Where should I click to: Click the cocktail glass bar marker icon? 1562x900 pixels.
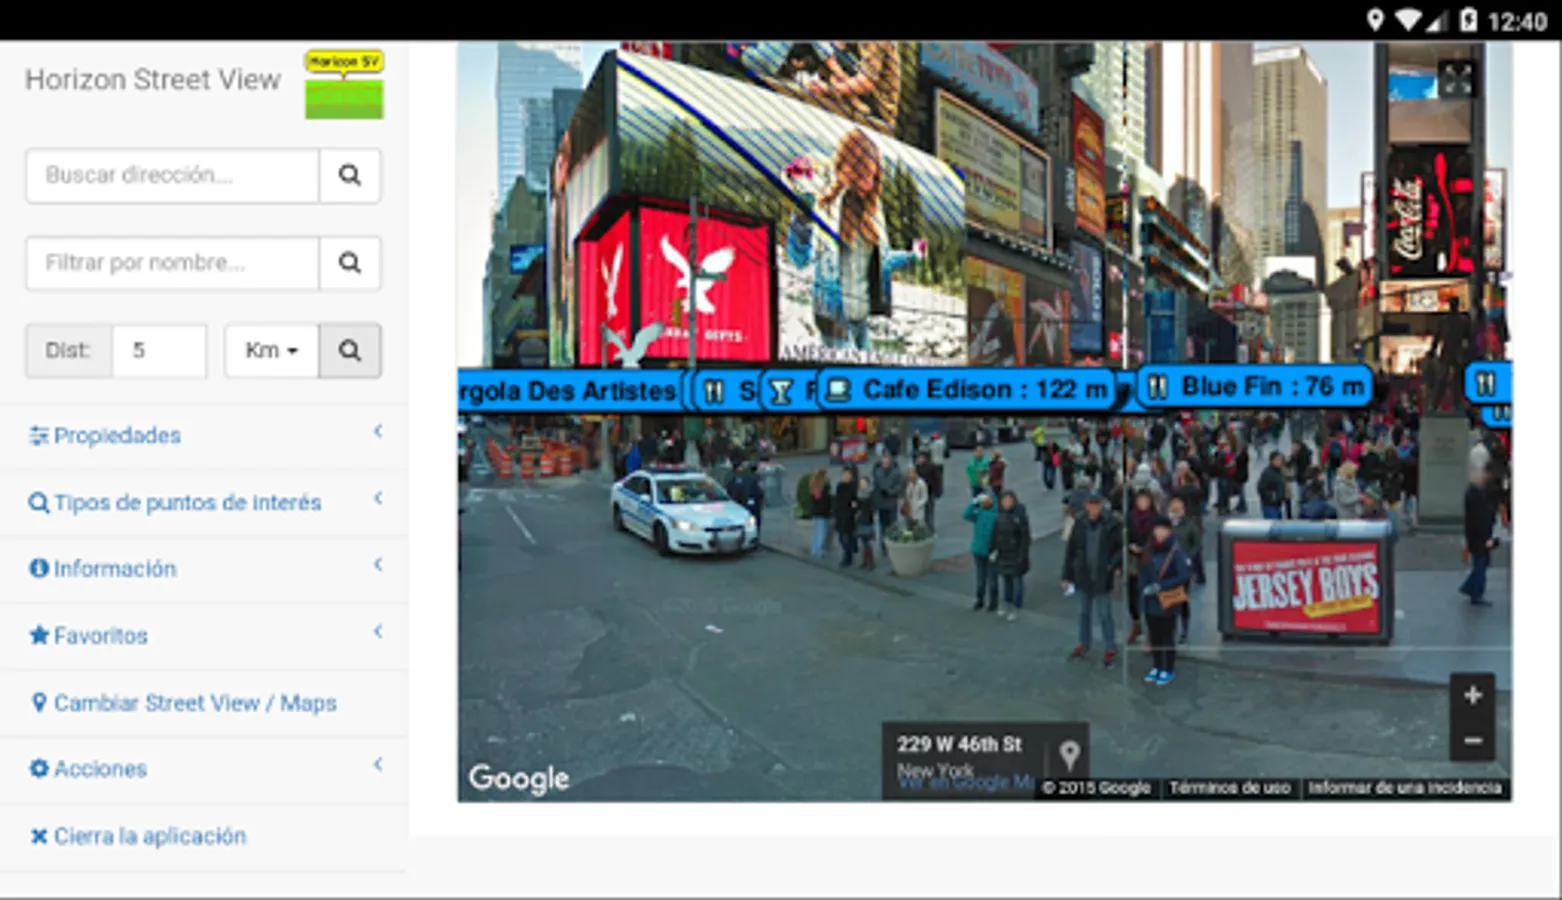coord(781,391)
